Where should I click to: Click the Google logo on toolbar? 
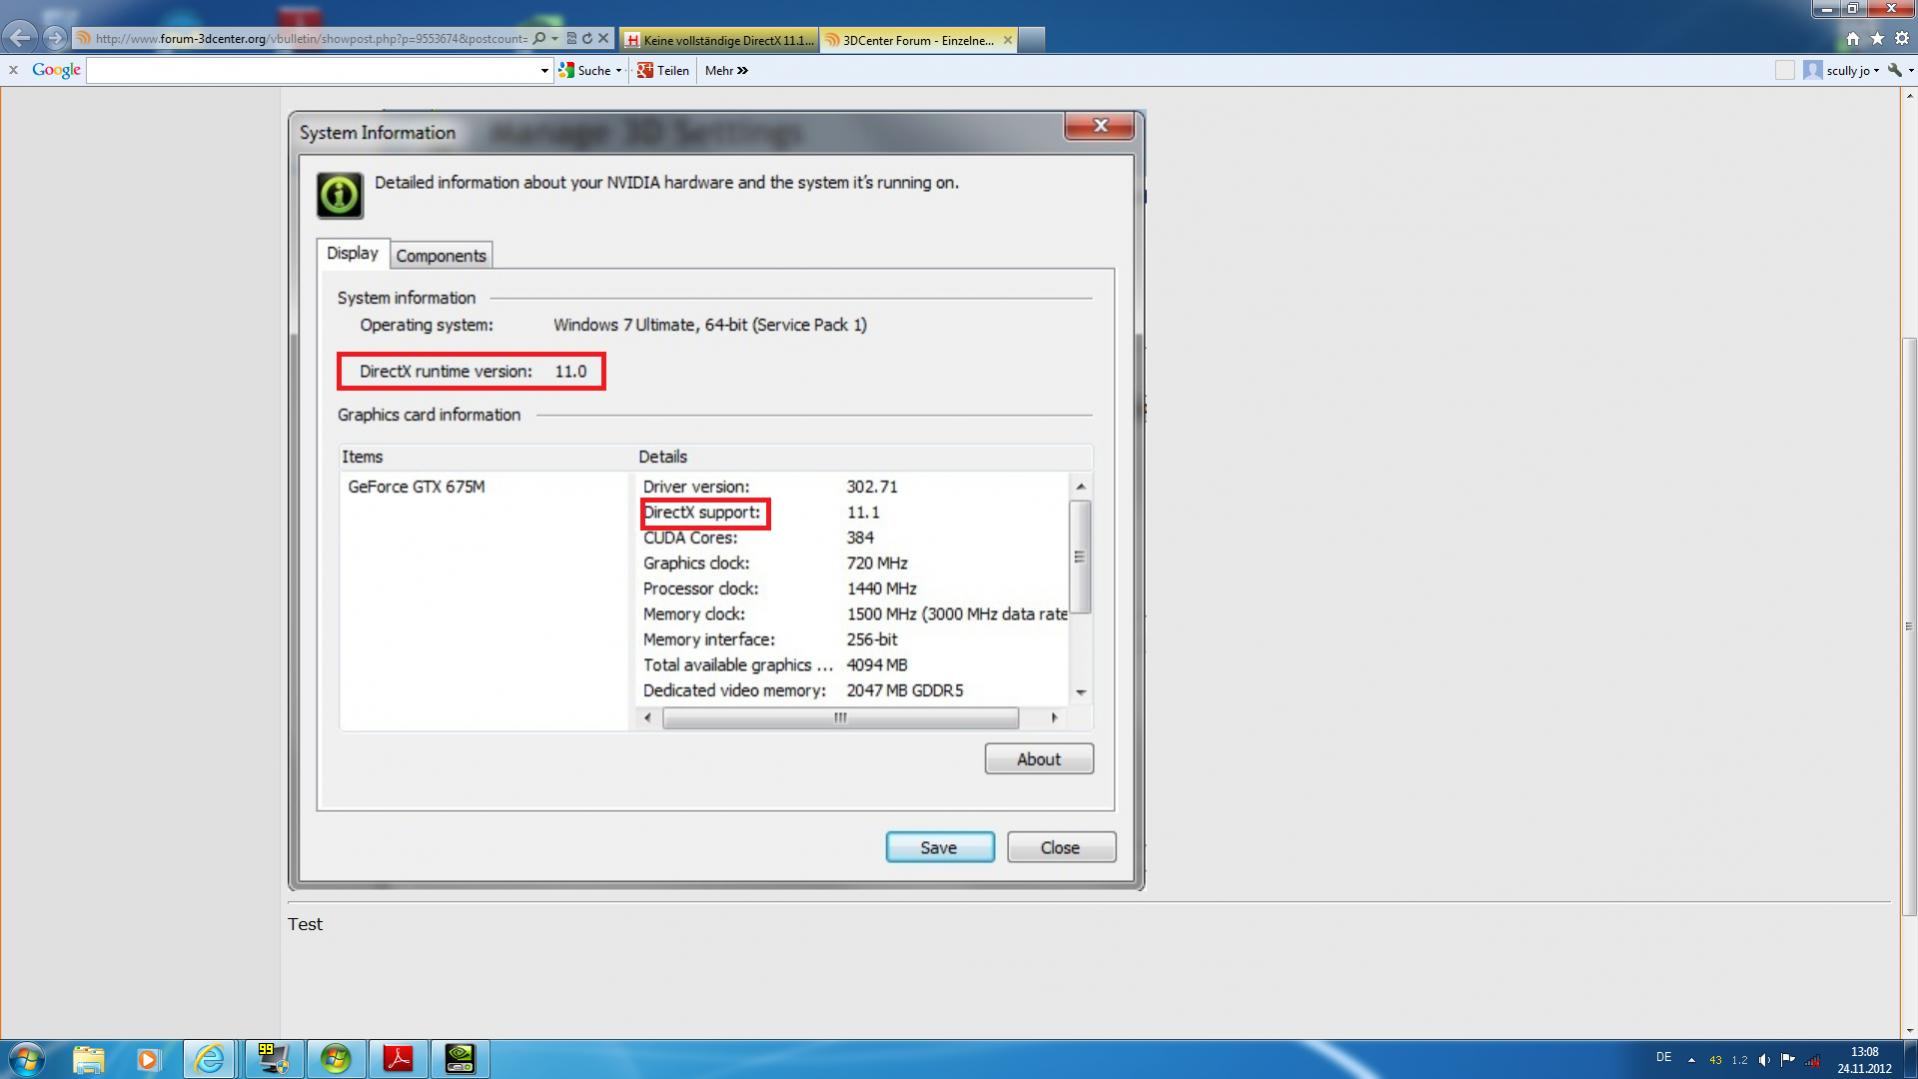(x=56, y=70)
